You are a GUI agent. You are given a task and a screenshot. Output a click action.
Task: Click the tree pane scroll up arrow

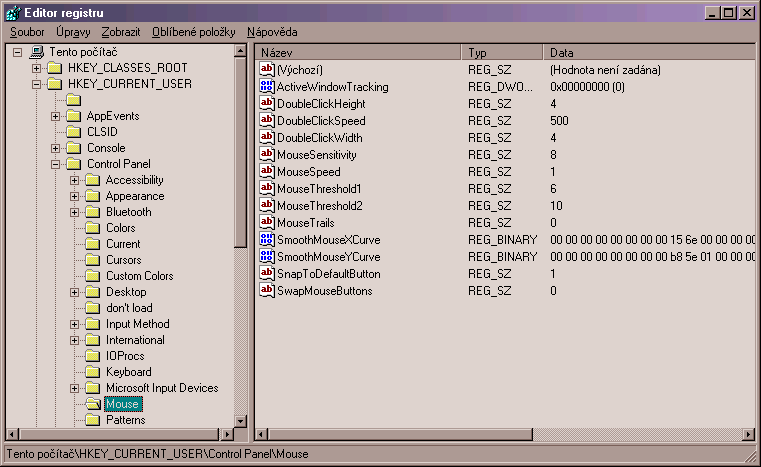point(240,51)
